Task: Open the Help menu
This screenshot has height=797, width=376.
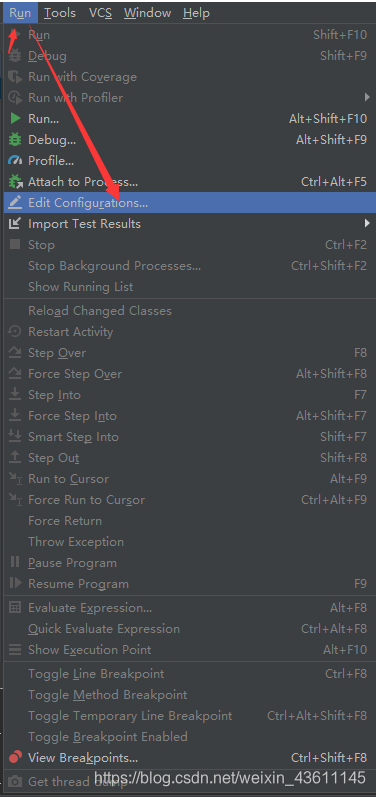Action: [x=196, y=13]
